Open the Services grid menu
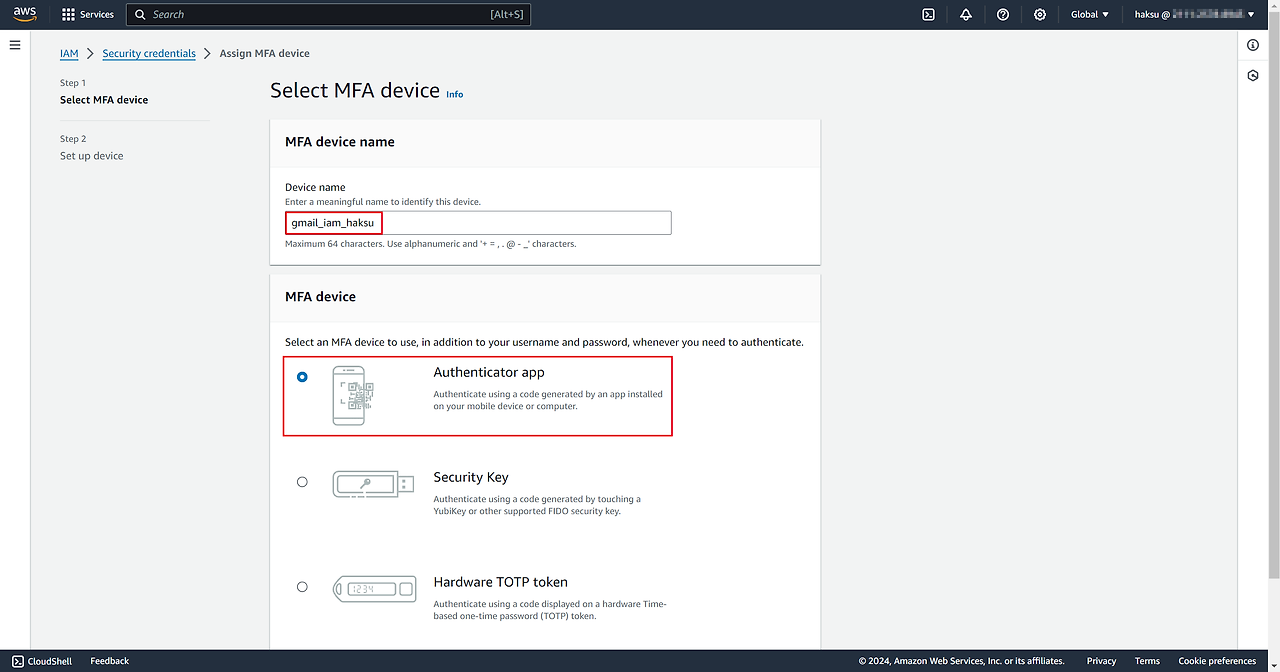The height and width of the screenshot is (672, 1280). [x=88, y=14]
